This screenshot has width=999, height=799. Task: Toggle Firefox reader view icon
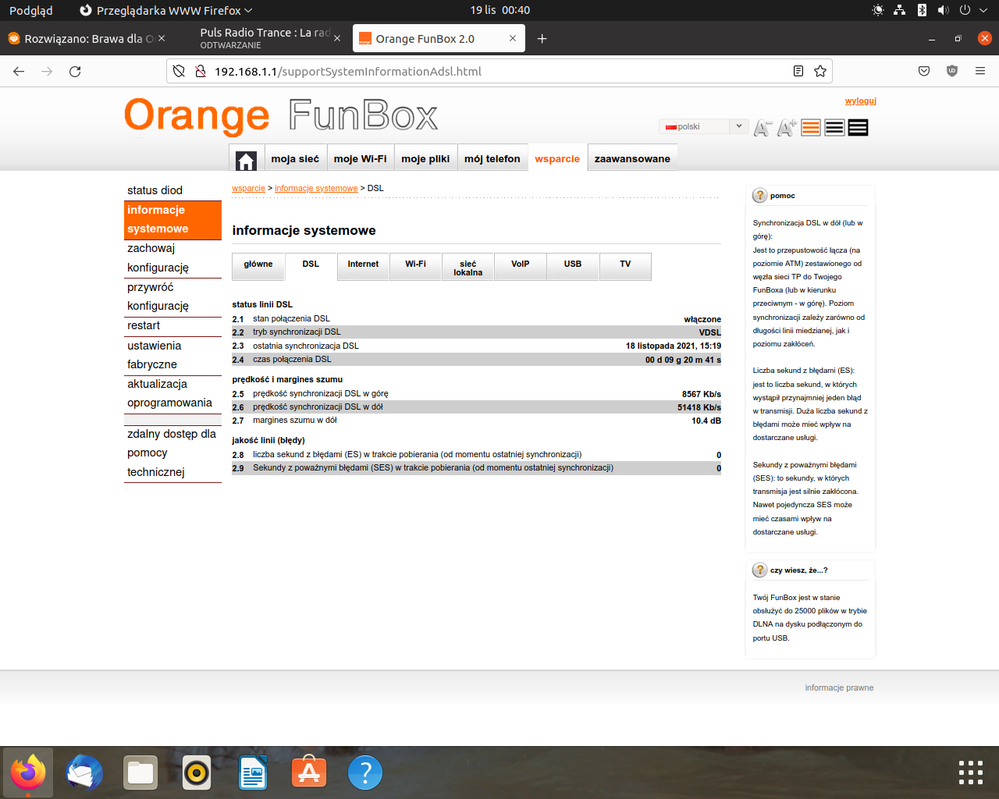coord(798,72)
